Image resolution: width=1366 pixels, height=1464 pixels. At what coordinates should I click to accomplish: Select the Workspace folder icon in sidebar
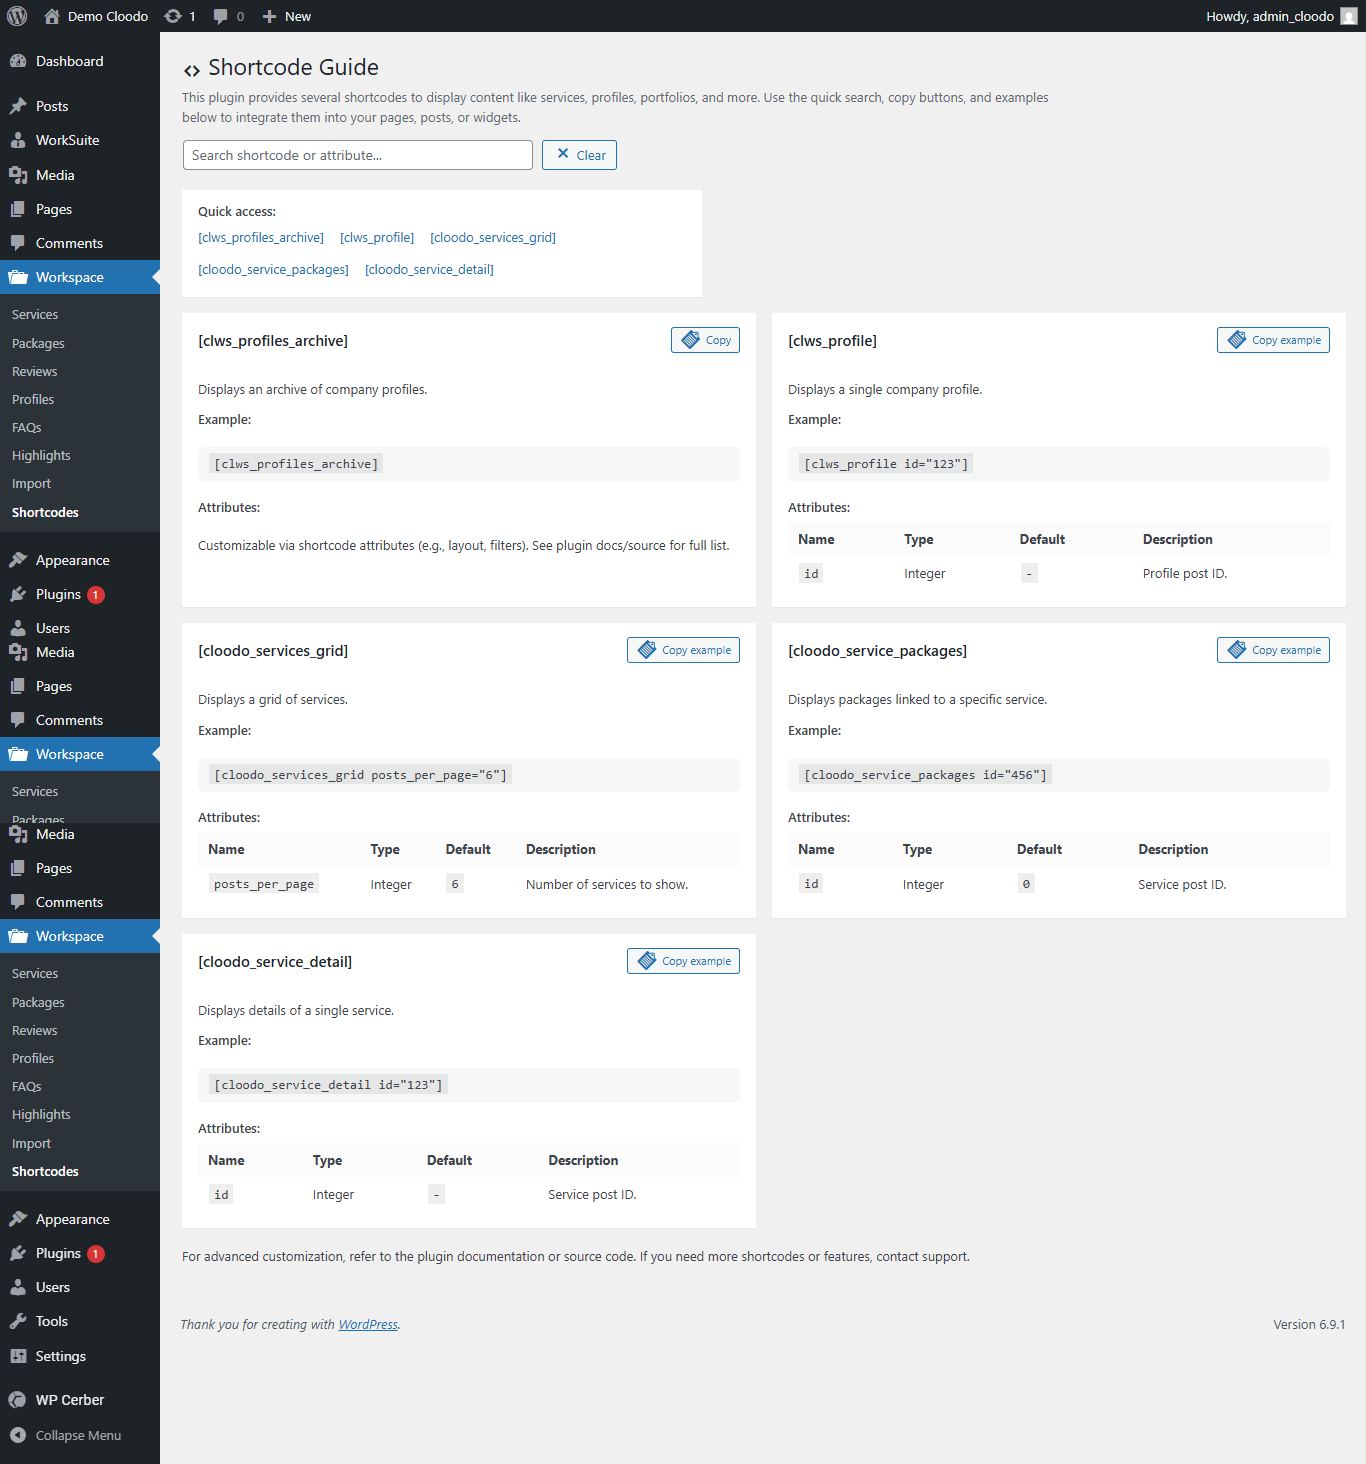20,277
